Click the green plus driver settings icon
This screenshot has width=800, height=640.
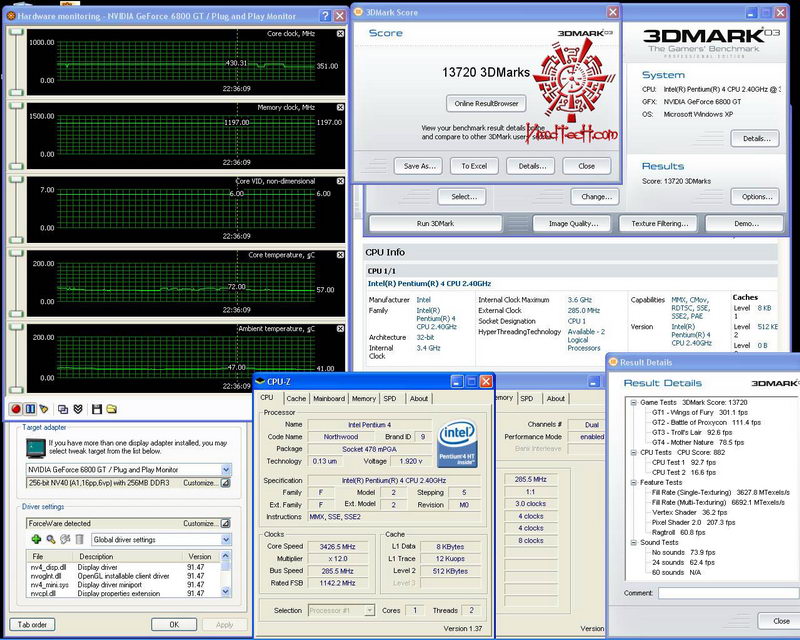pyautogui.click(x=36, y=539)
